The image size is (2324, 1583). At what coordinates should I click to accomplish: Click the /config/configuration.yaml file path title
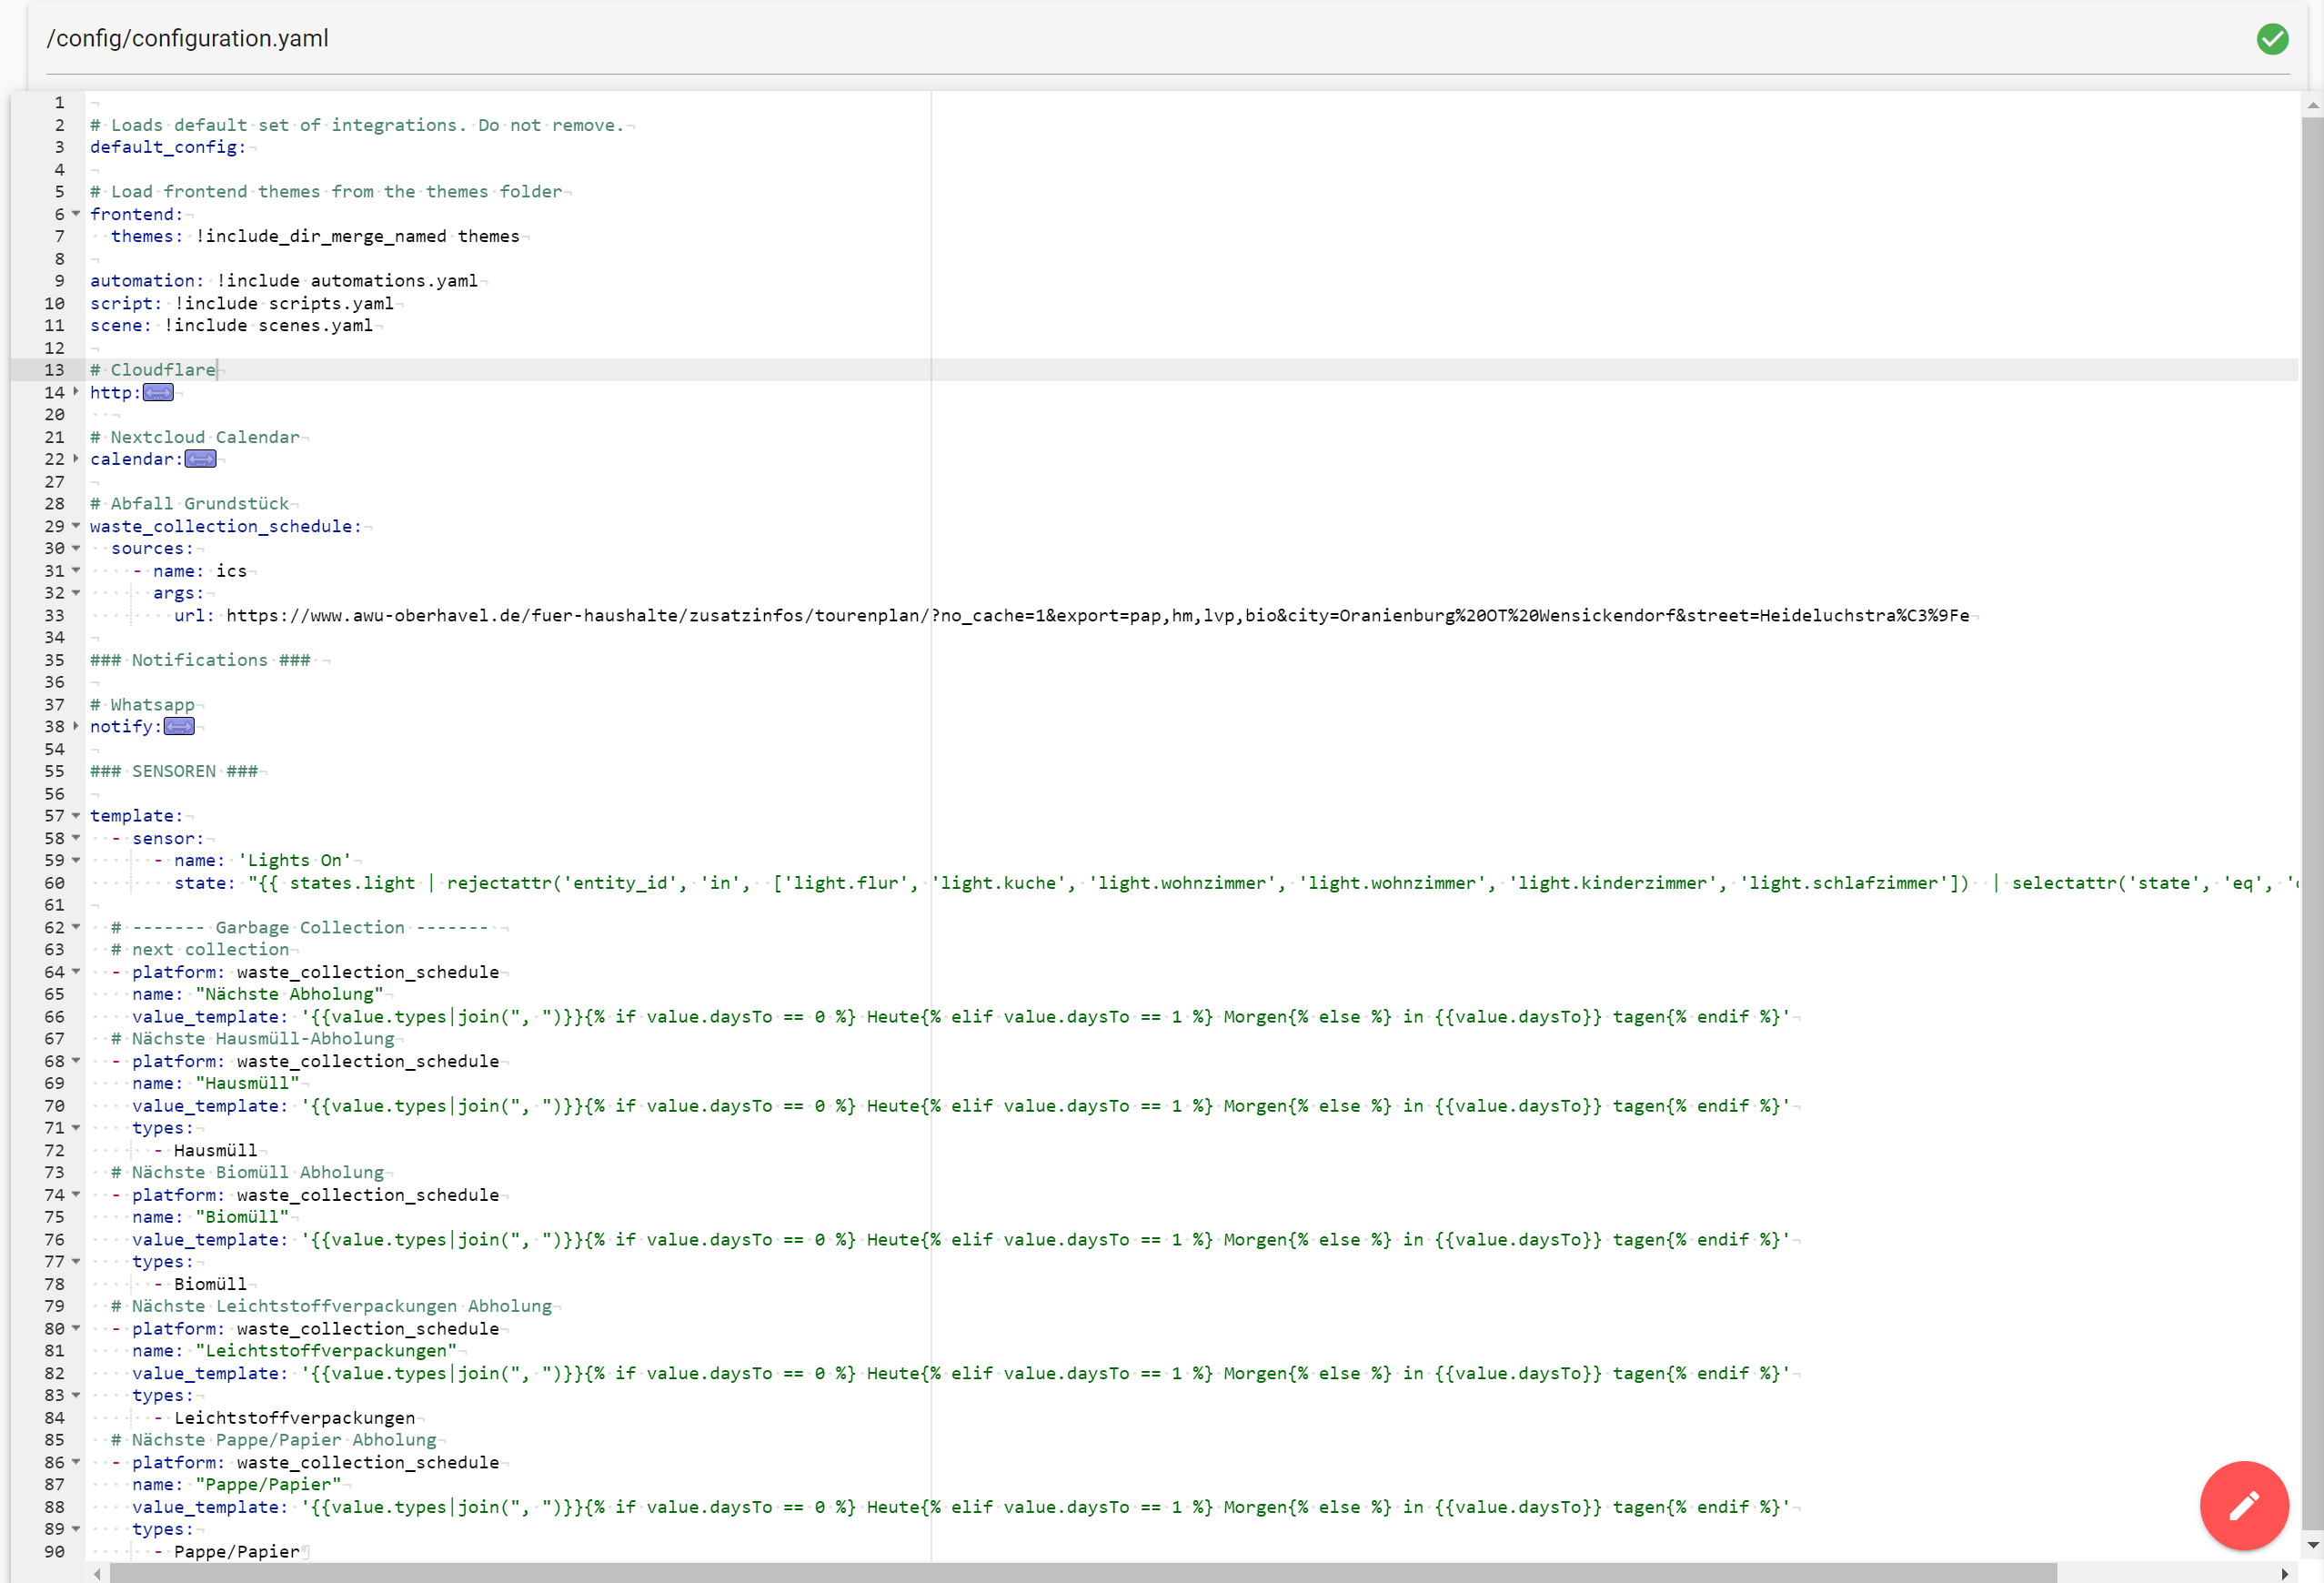tap(187, 38)
